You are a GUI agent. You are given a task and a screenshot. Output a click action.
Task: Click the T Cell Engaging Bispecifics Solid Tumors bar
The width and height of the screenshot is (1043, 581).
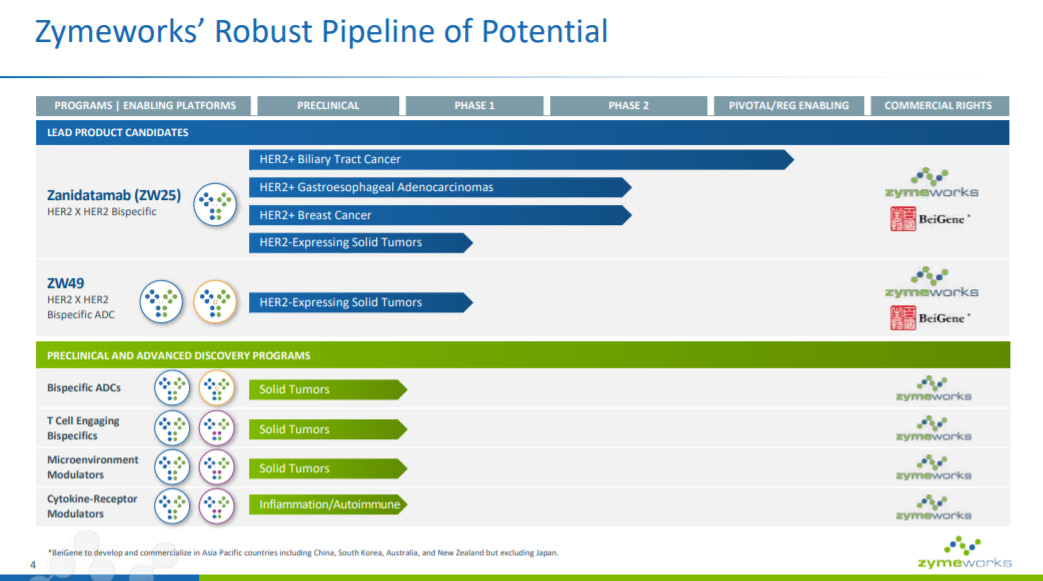(x=328, y=429)
